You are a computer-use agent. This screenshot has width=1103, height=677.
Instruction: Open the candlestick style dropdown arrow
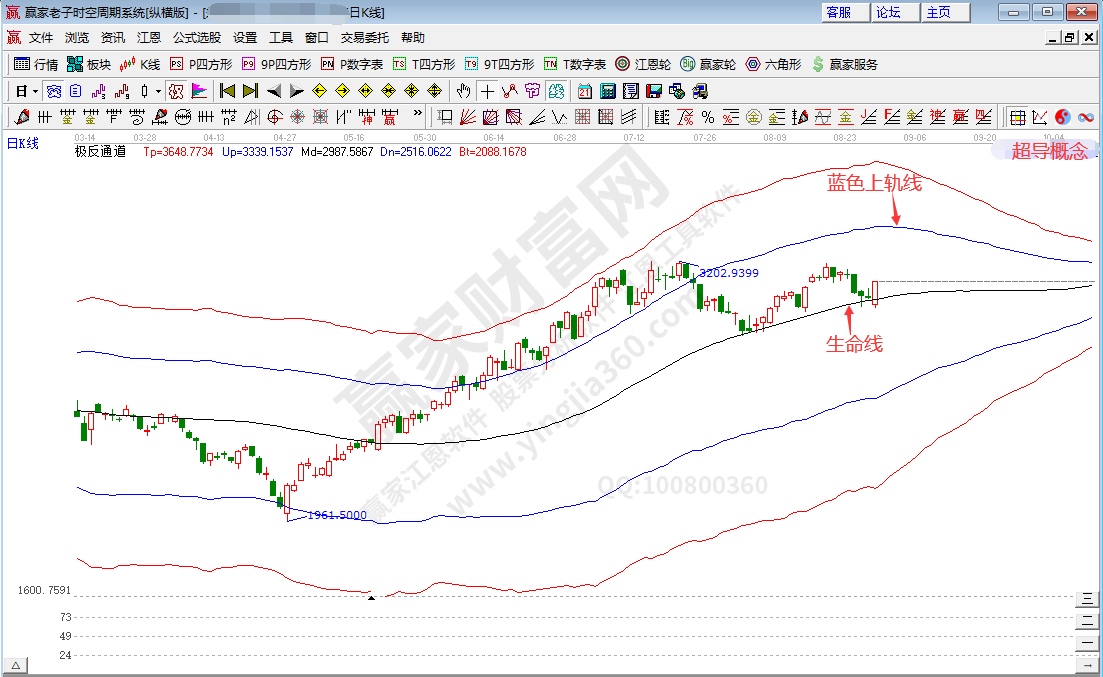(158, 91)
